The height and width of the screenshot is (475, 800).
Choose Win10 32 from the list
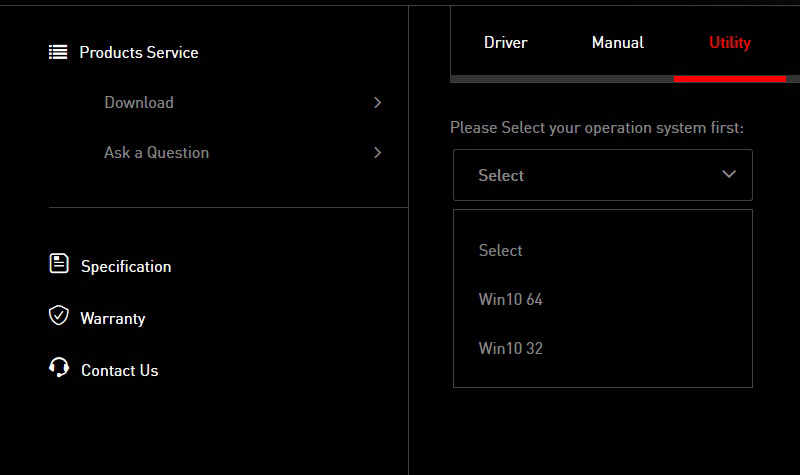pos(510,348)
